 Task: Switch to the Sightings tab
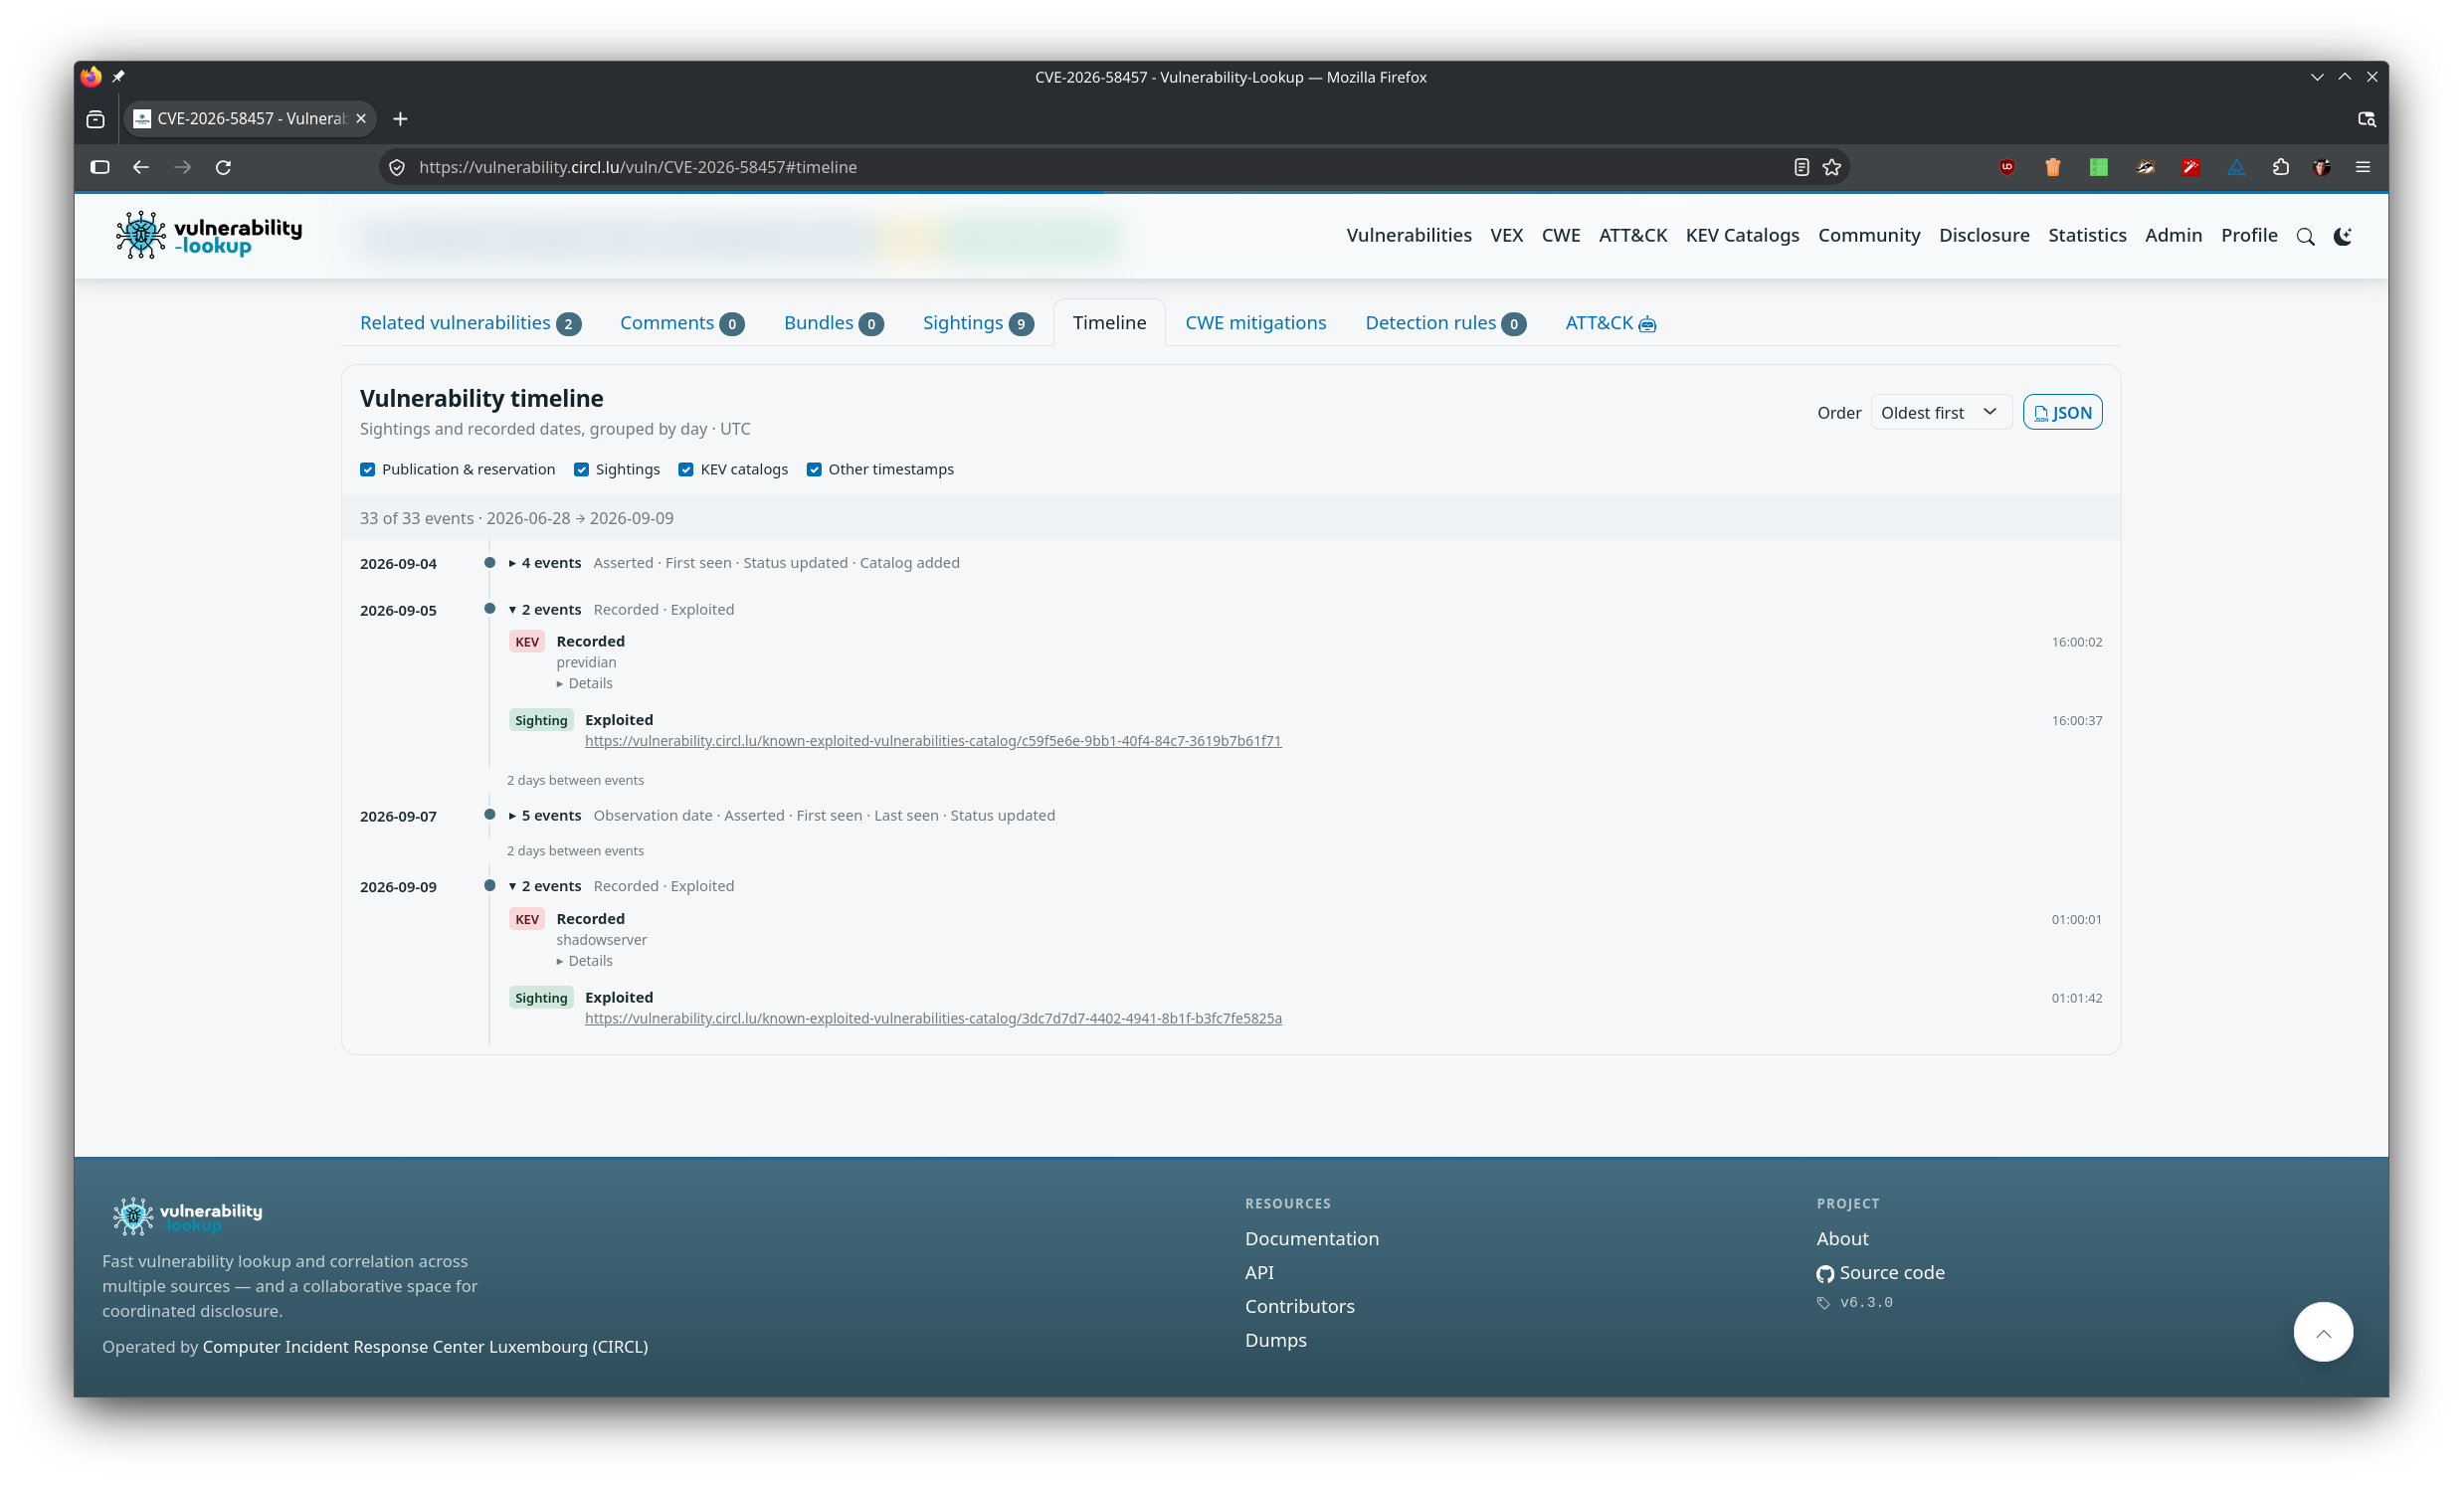coord(977,323)
